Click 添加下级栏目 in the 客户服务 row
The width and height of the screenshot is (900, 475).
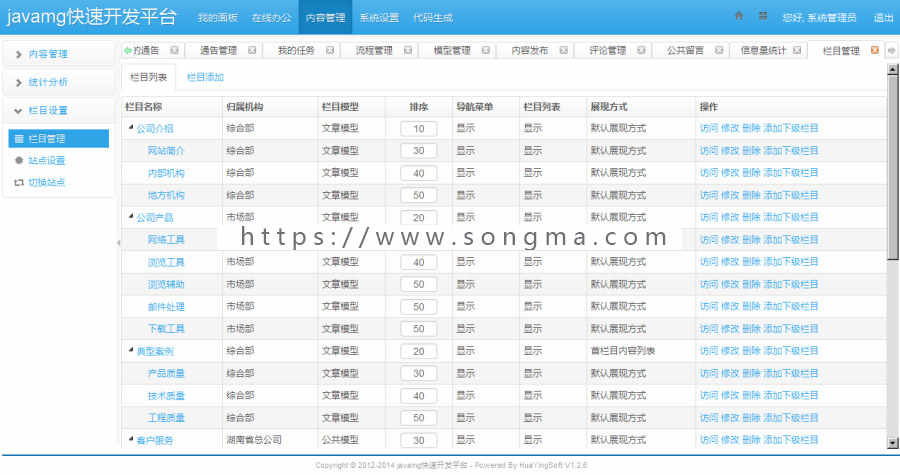pos(790,440)
